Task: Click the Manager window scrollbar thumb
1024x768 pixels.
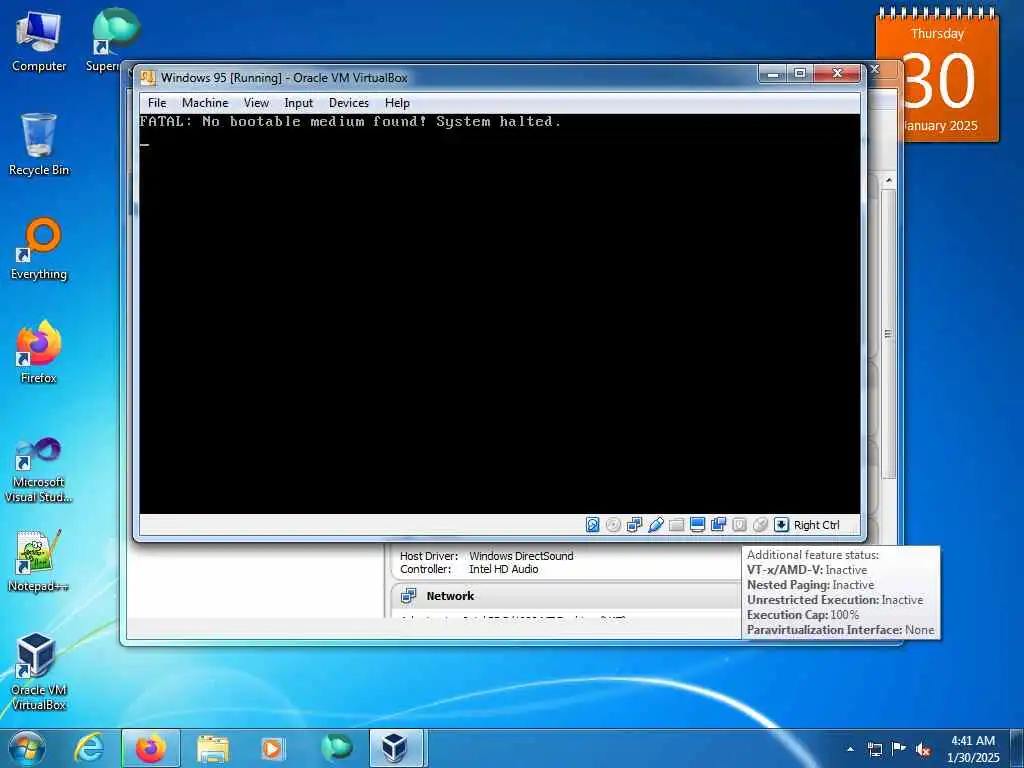Action: 888,334
